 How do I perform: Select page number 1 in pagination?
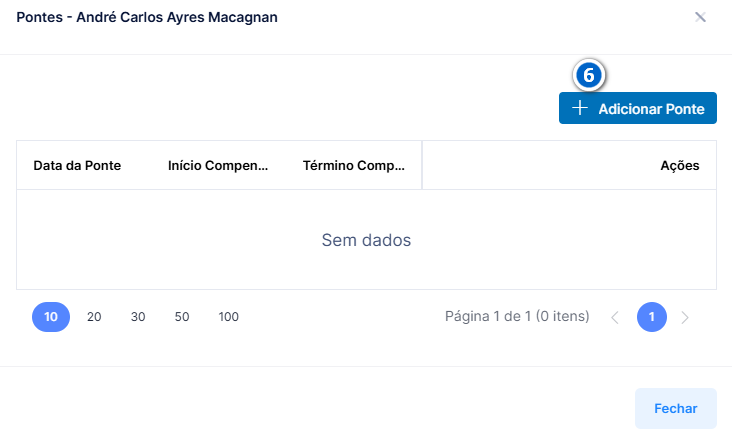point(652,317)
